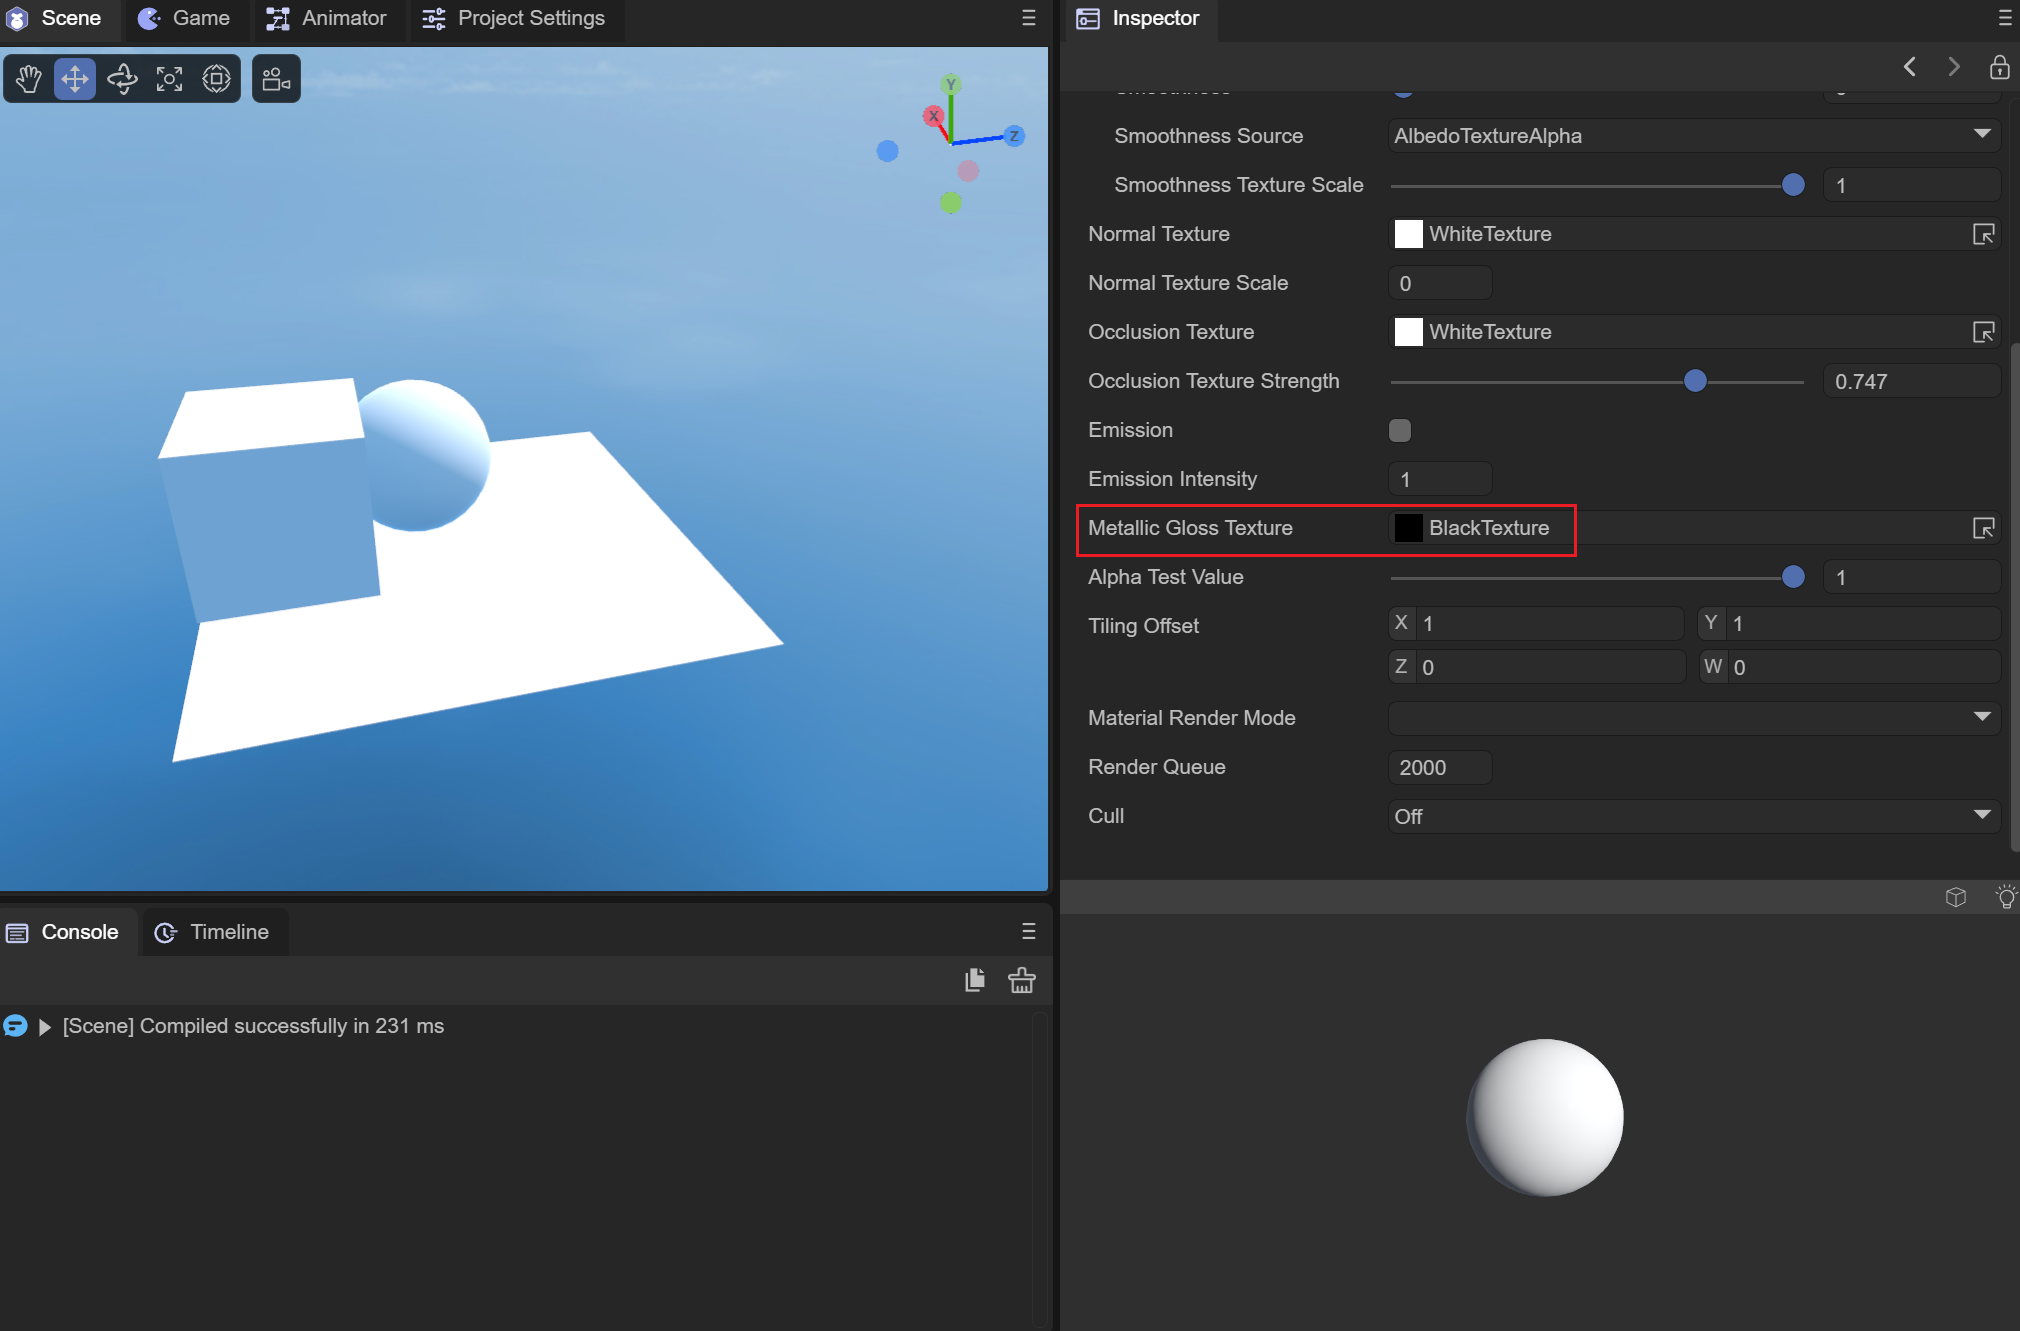Click the camera settings icon in scene
This screenshot has height=1331, width=2020.
pos(276,78)
